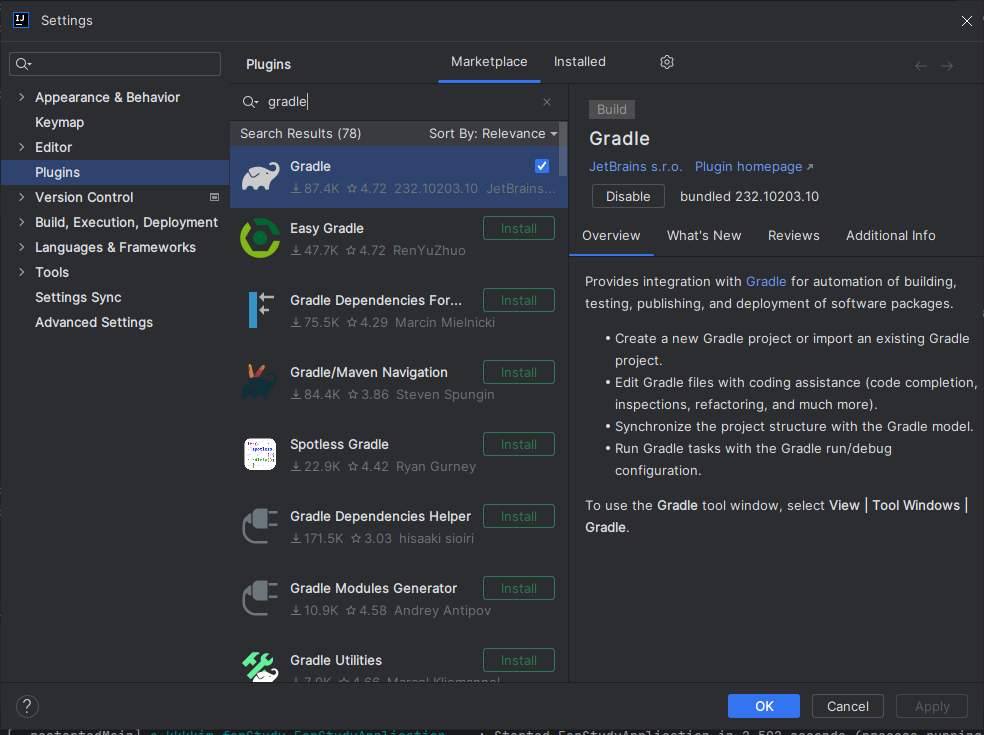Open the Reviews tab
Image resolution: width=984 pixels, height=735 pixels.
pos(793,235)
